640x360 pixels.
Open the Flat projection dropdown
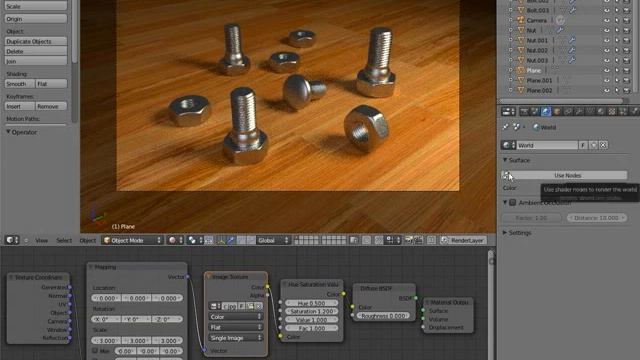click(x=236, y=327)
